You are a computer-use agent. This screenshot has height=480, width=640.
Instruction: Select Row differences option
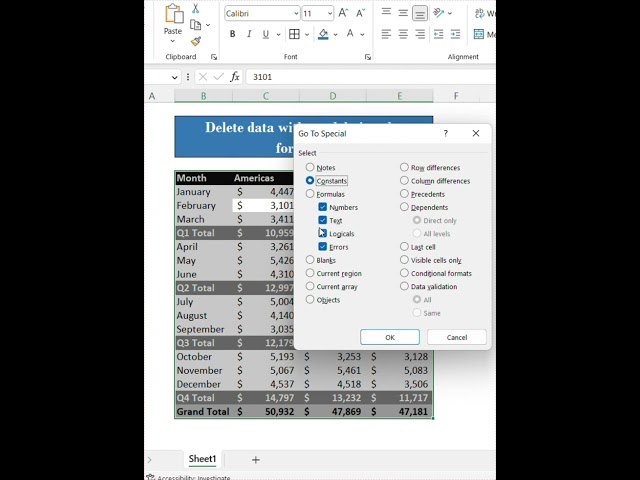pyautogui.click(x=404, y=167)
